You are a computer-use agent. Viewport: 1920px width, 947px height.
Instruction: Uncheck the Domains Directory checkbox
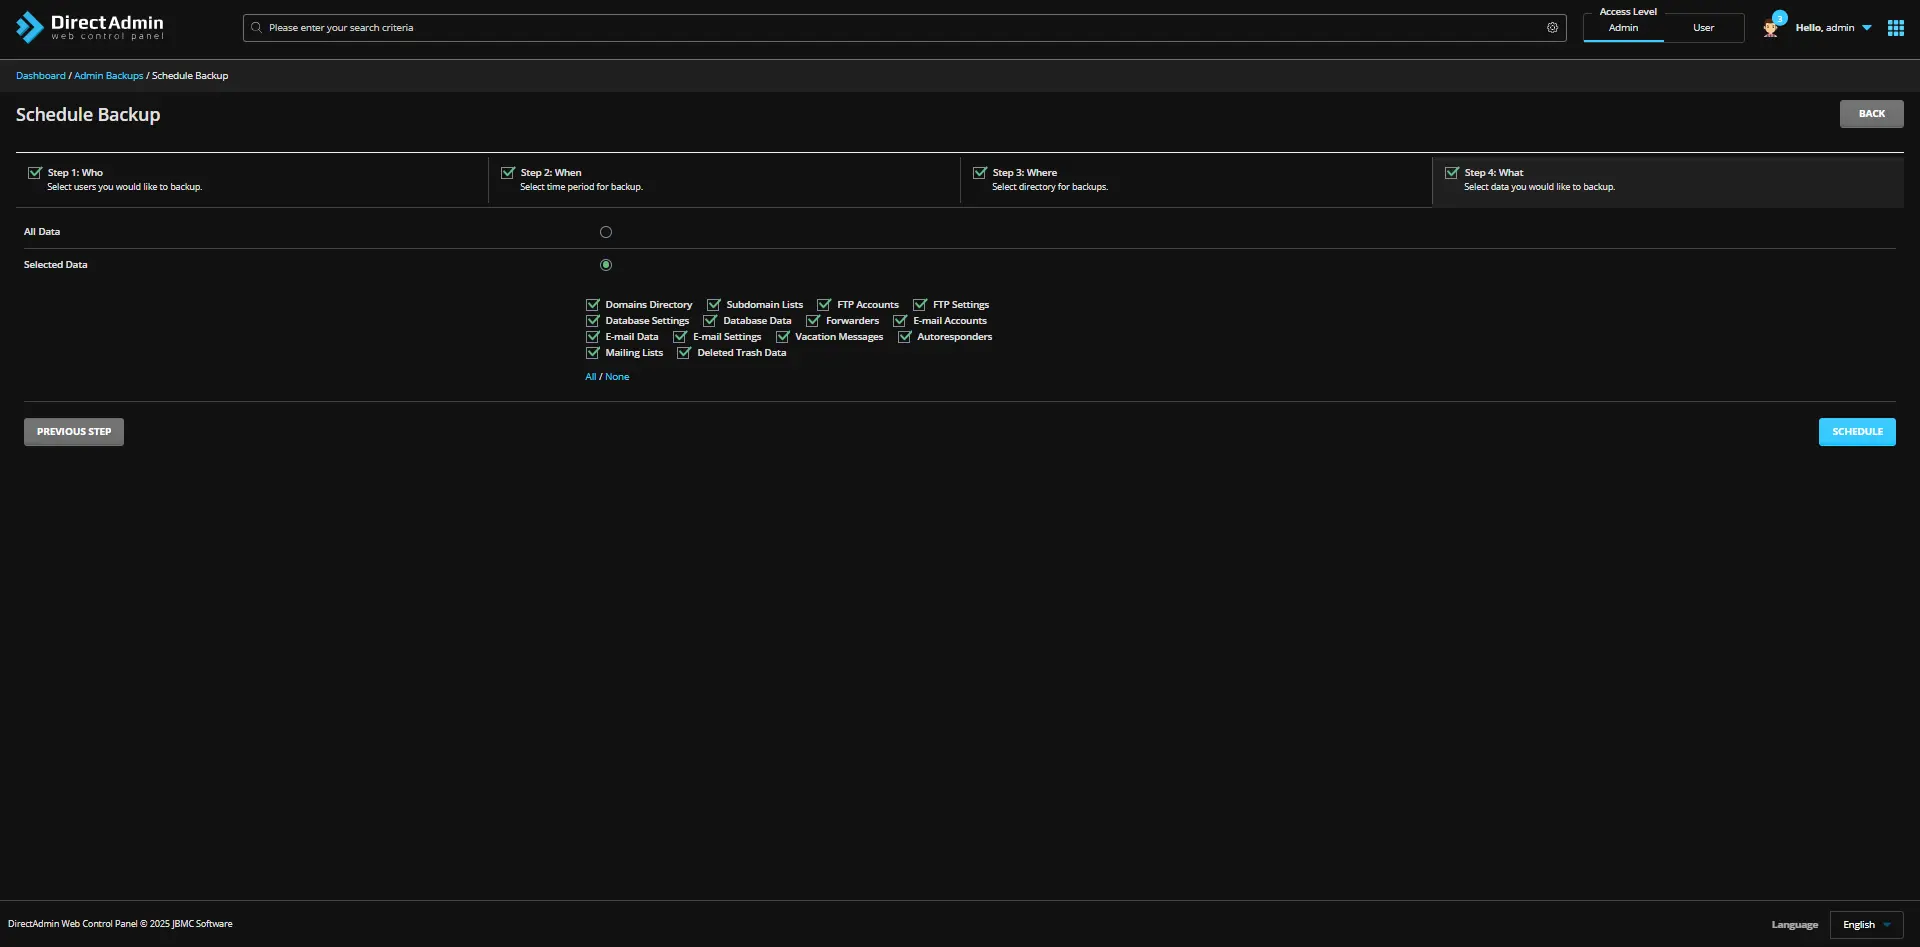(x=593, y=305)
